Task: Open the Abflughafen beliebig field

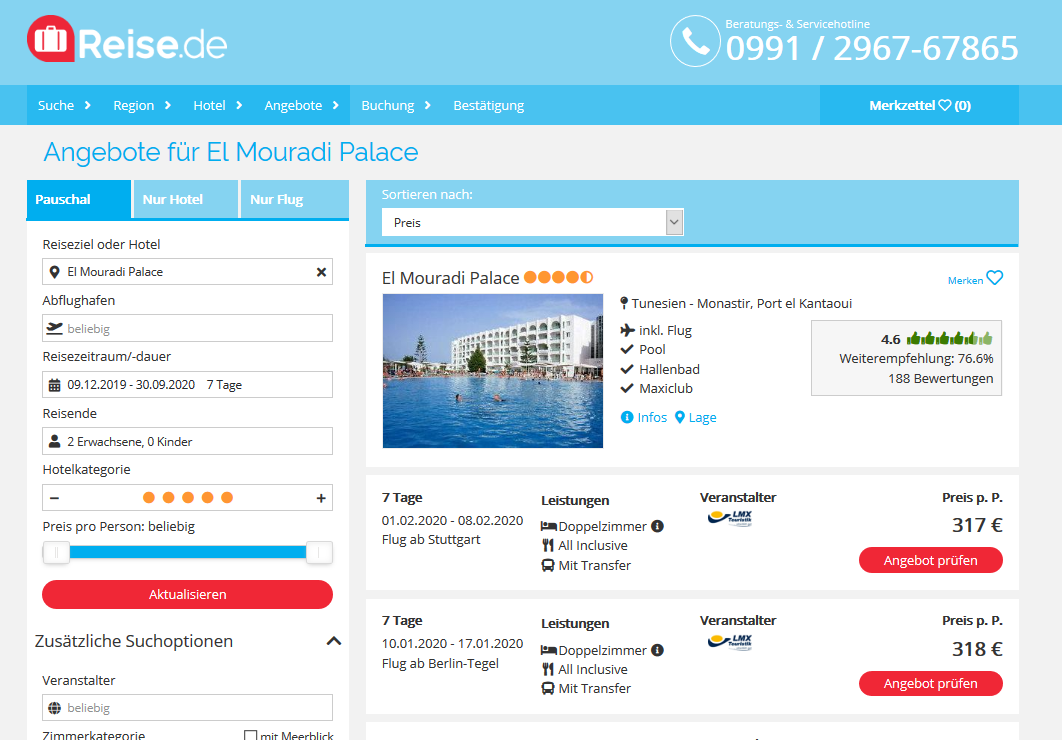Action: click(188, 328)
